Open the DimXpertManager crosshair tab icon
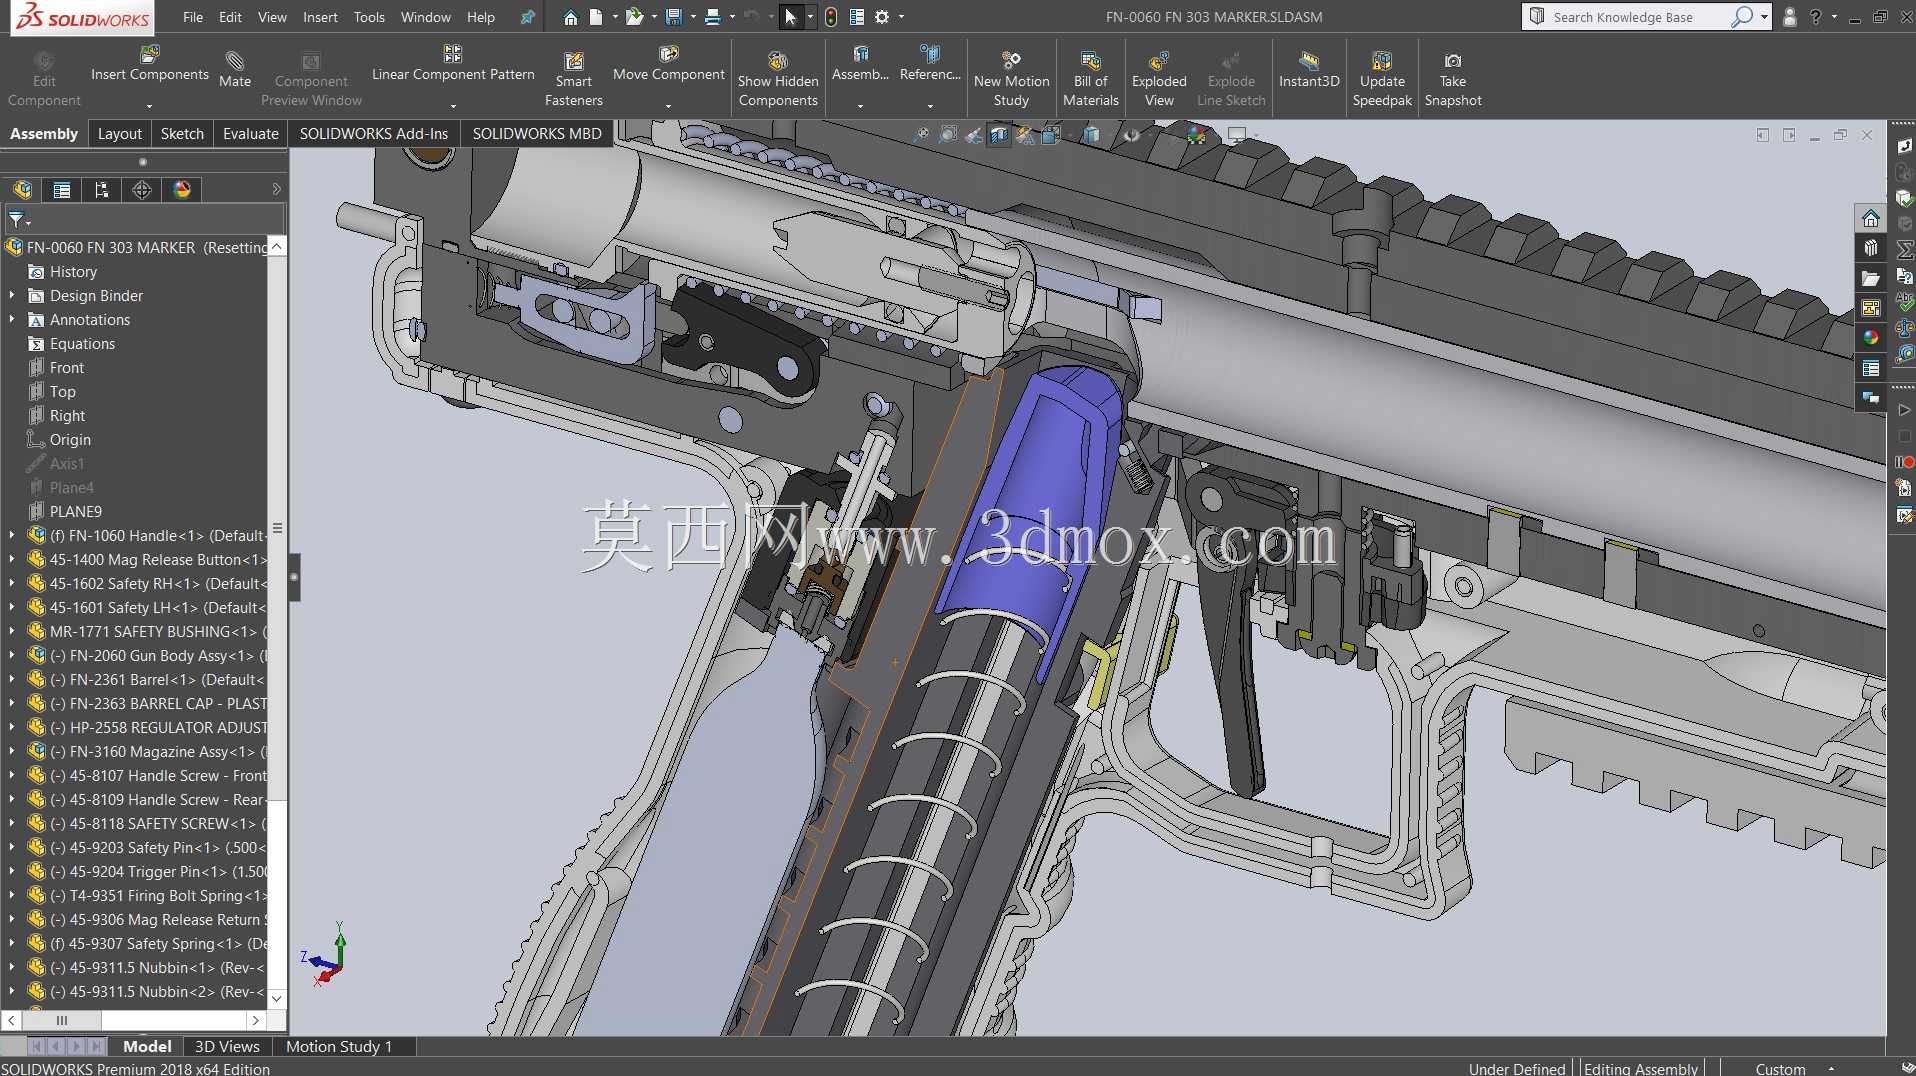 (142, 190)
